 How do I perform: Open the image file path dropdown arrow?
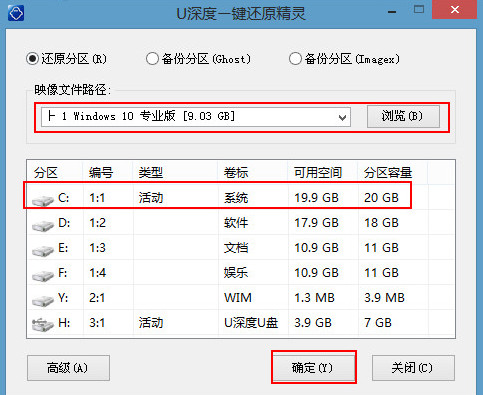tap(342, 117)
